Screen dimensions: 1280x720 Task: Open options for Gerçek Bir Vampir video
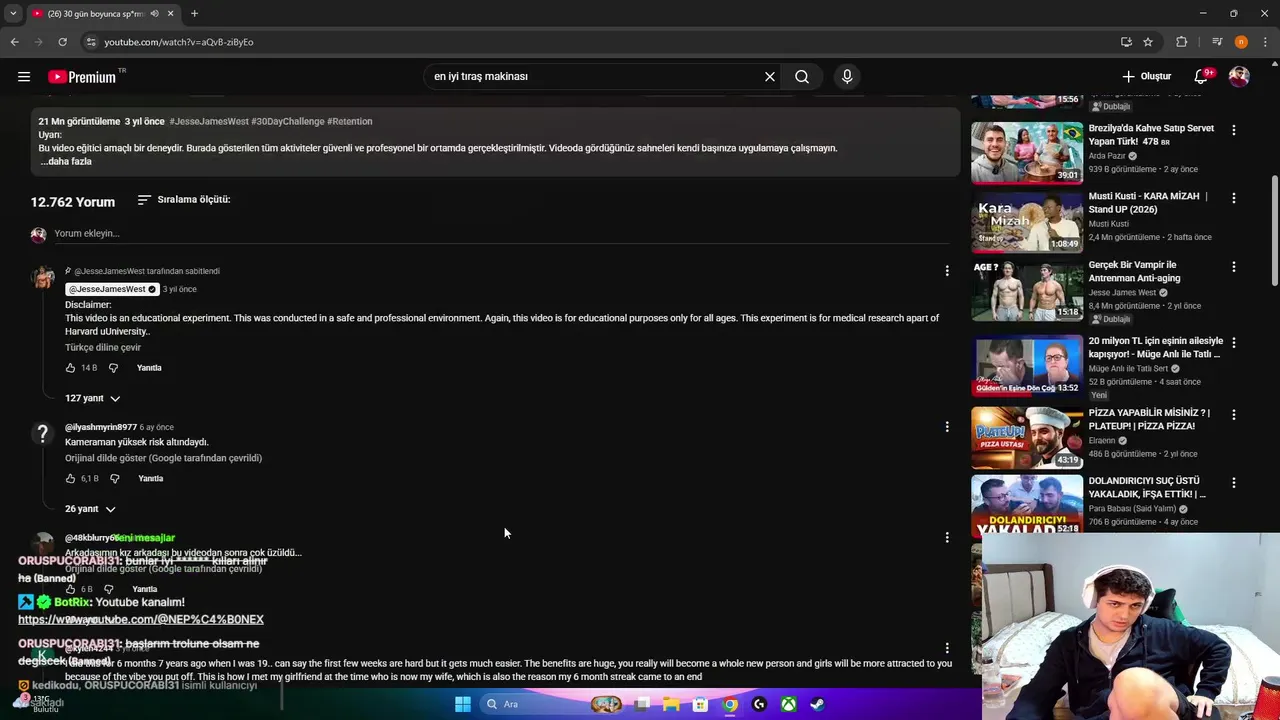point(1234,267)
